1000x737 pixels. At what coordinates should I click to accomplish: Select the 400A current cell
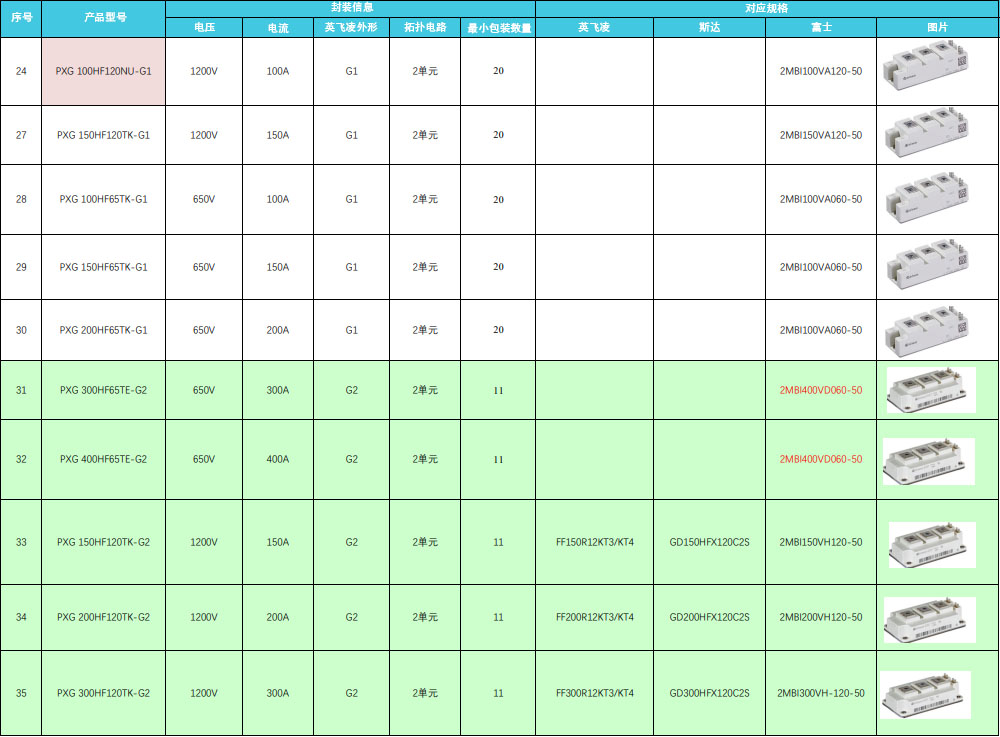tap(278, 460)
